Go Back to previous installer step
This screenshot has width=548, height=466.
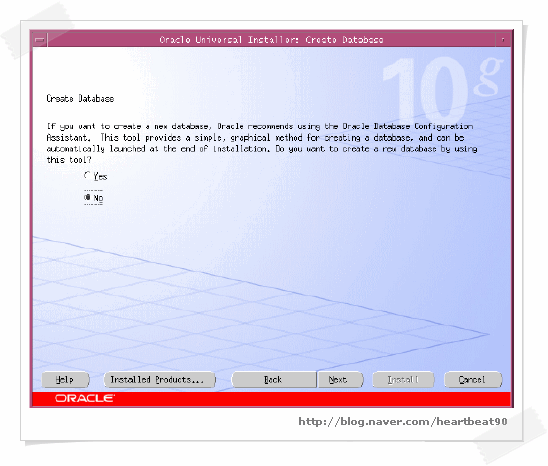274,380
